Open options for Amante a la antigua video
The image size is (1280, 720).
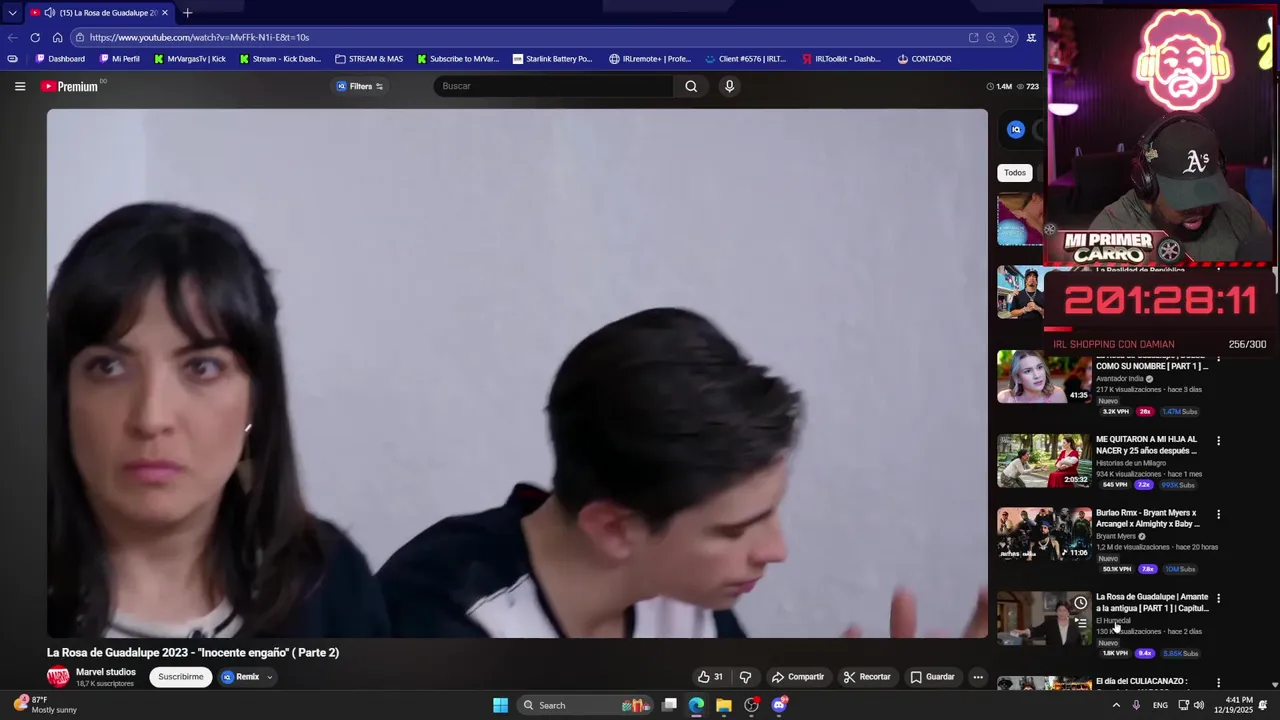1218,598
